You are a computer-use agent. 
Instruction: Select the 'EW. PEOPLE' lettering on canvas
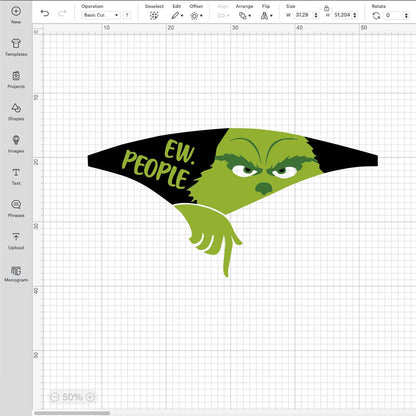pyautogui.click(x=158, y=164)
